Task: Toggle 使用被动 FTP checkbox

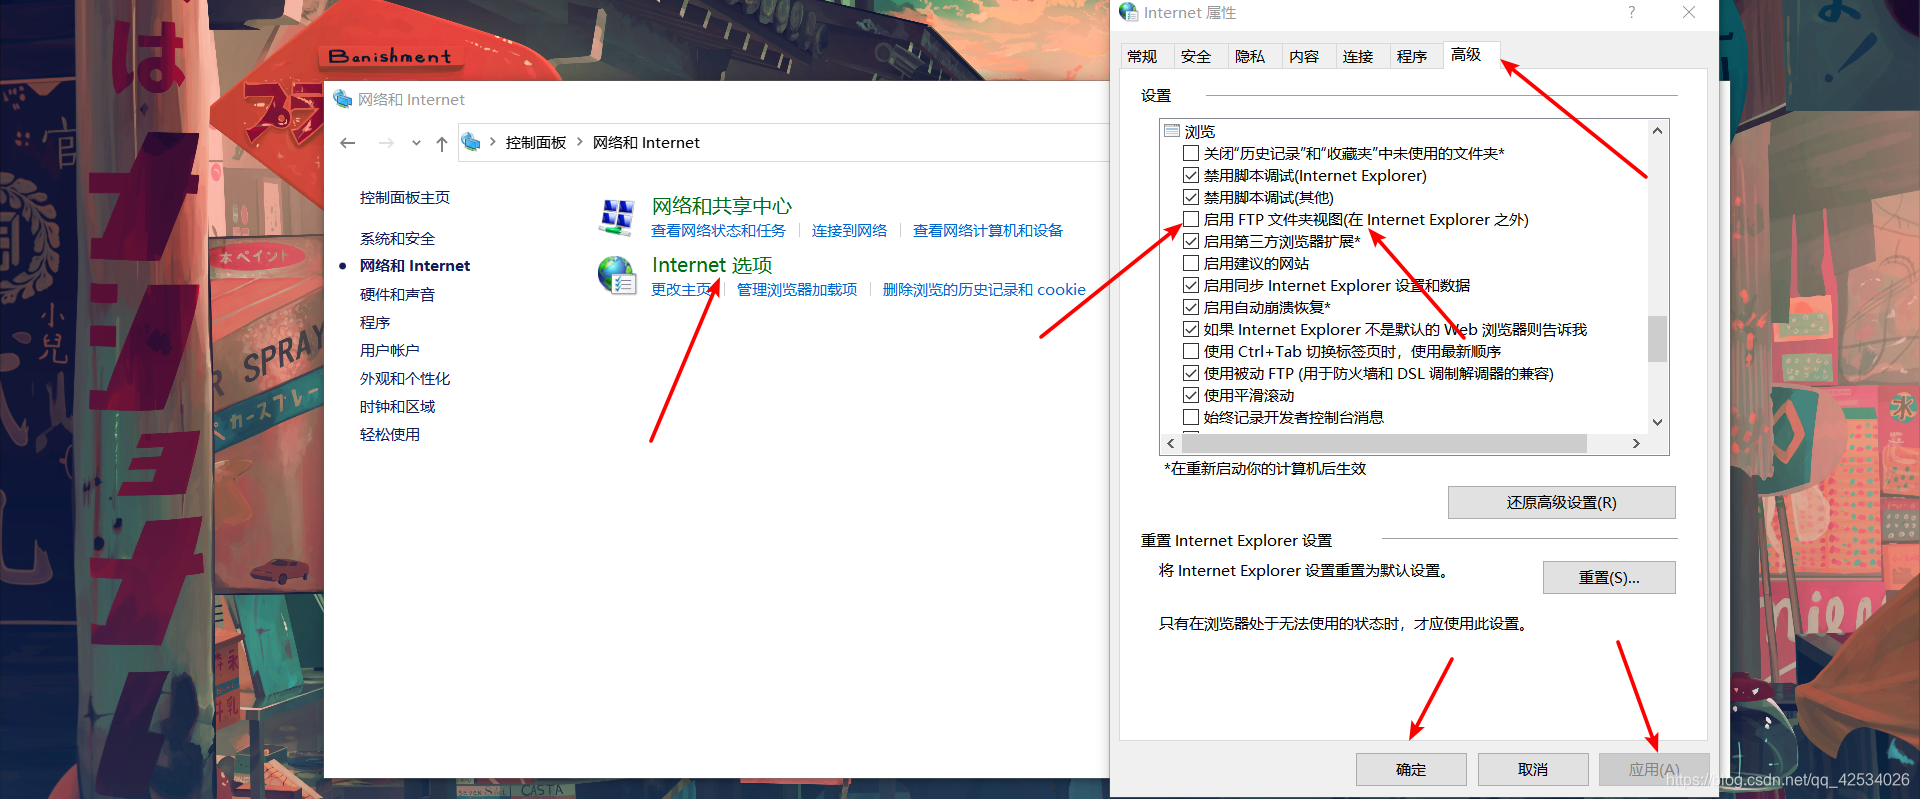Action: (1191, 373)
